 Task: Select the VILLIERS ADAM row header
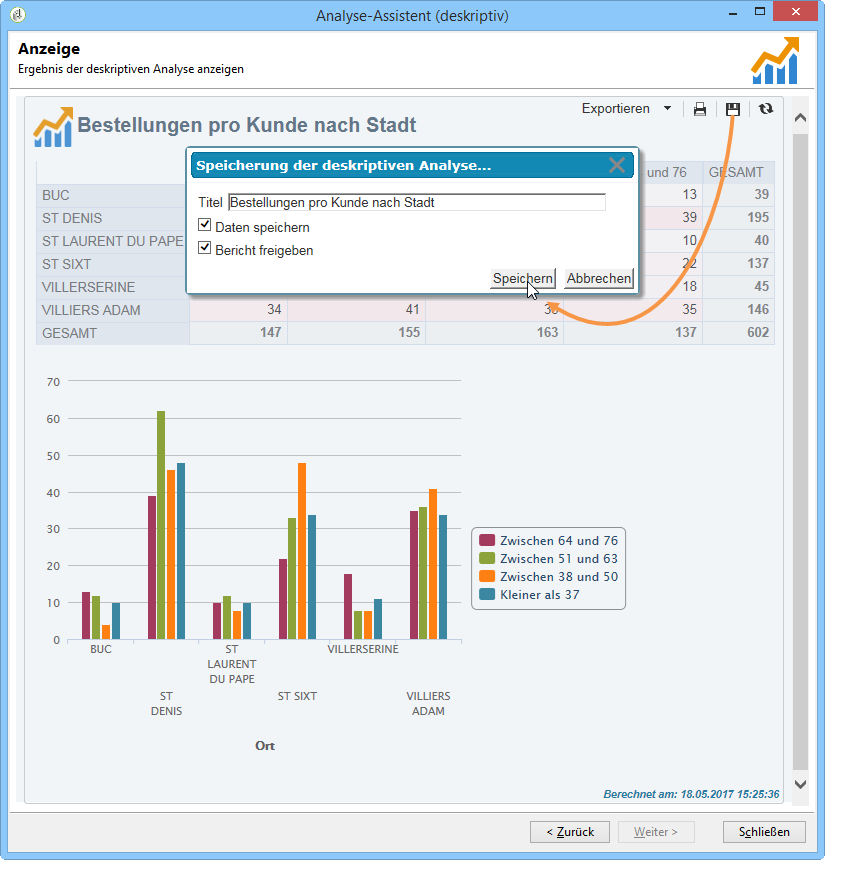tap(112, 310)
